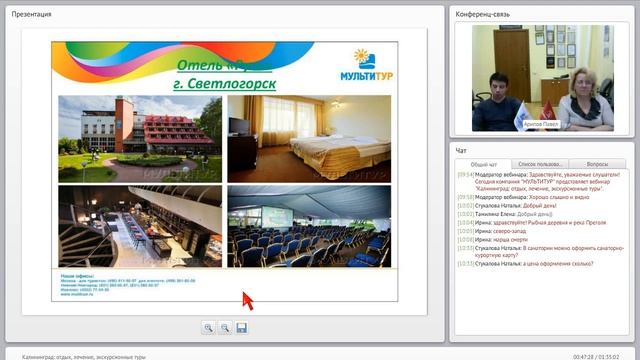Open the Вопросы tab in chat
The height and width of the screenshot is (360, 640).
click(x=597, y=164)
